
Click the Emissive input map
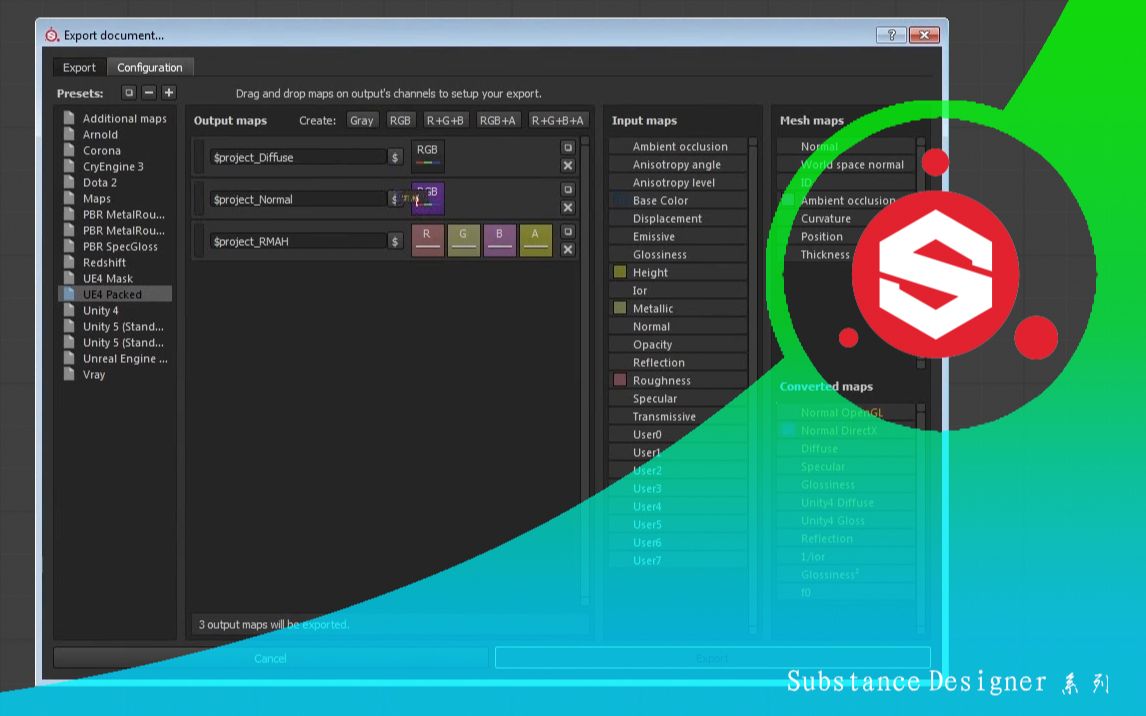click(x=678, y=237)
